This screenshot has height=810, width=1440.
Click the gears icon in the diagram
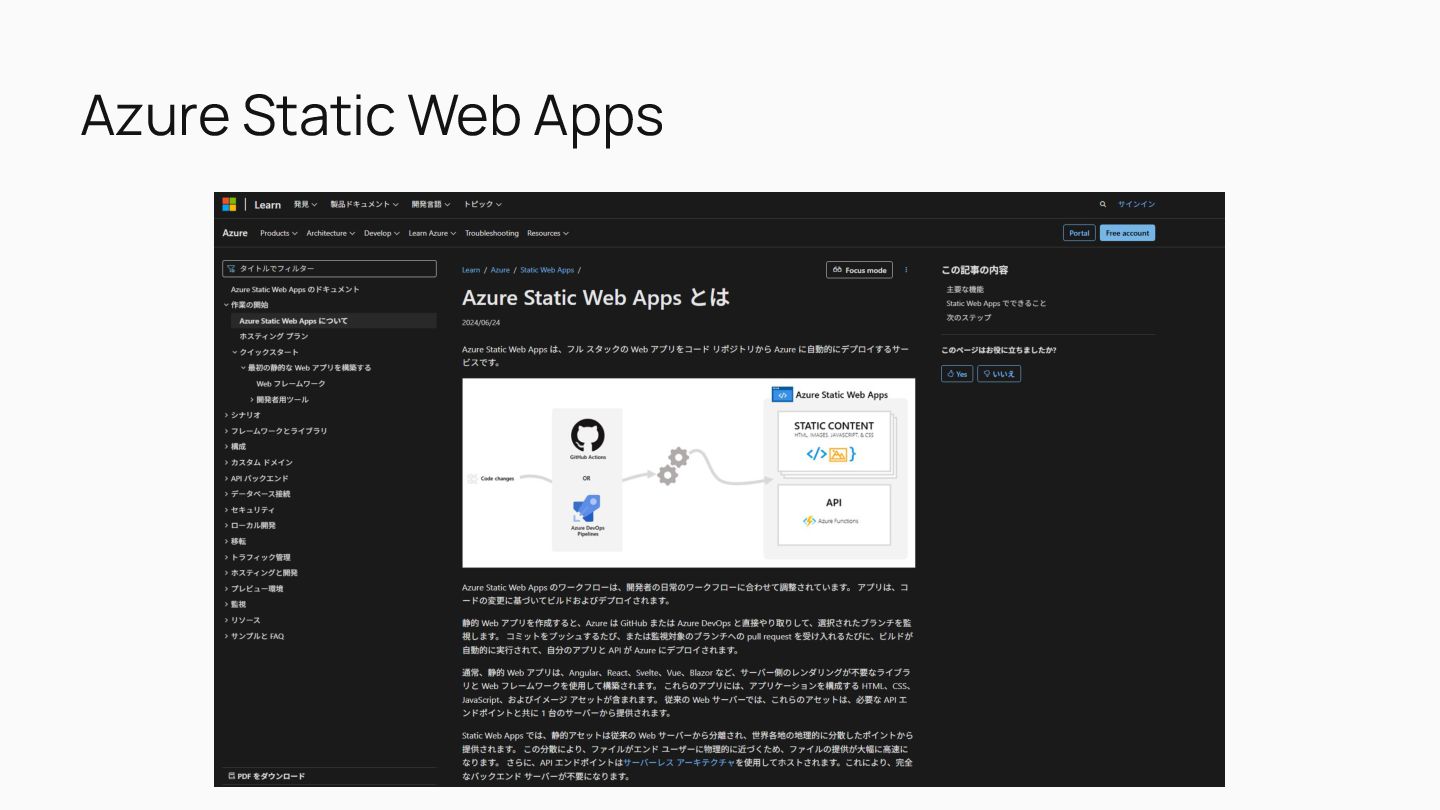673,466
